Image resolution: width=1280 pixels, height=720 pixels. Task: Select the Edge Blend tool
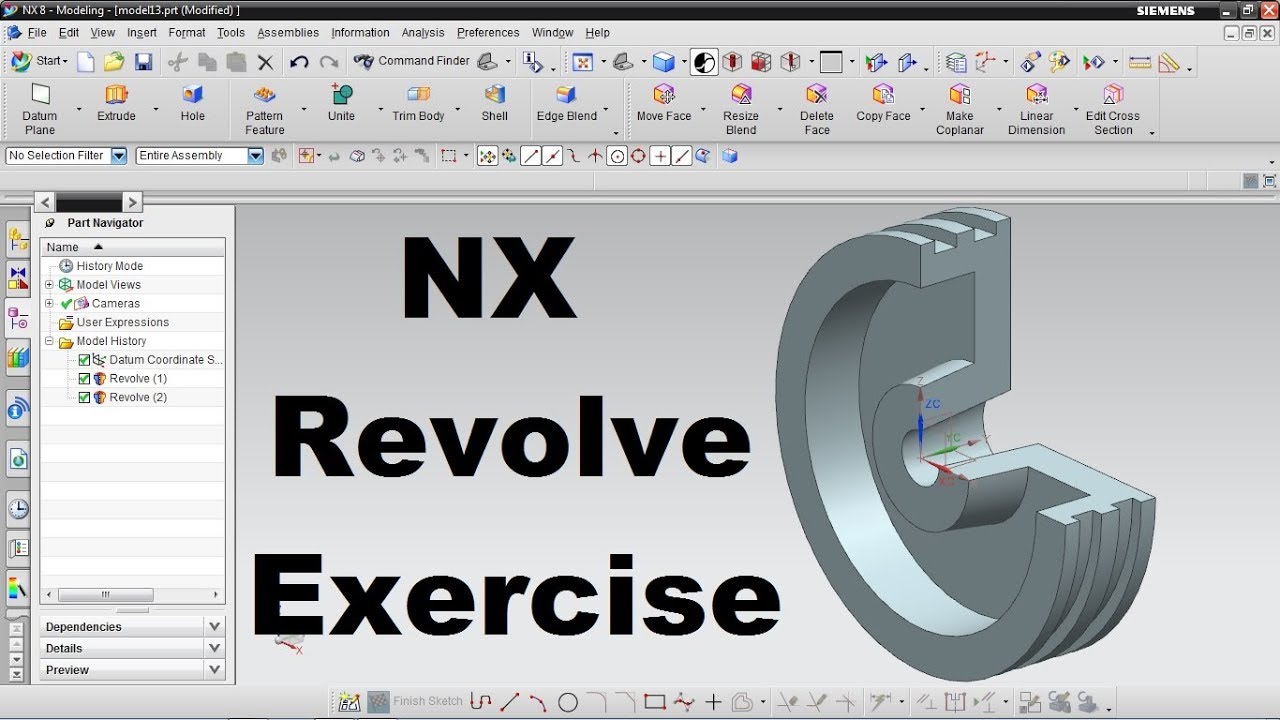[567, 103]
